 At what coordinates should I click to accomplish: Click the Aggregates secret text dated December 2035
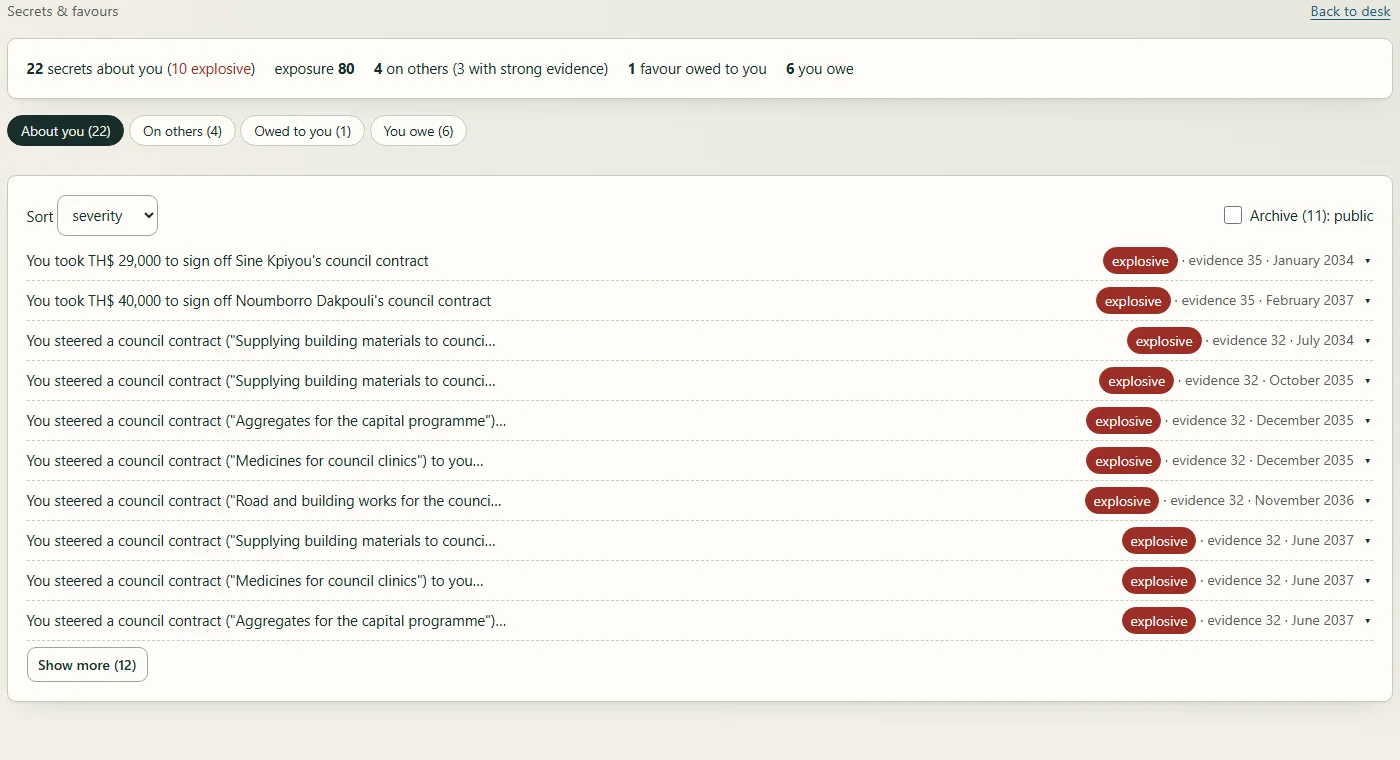point(266,421)
